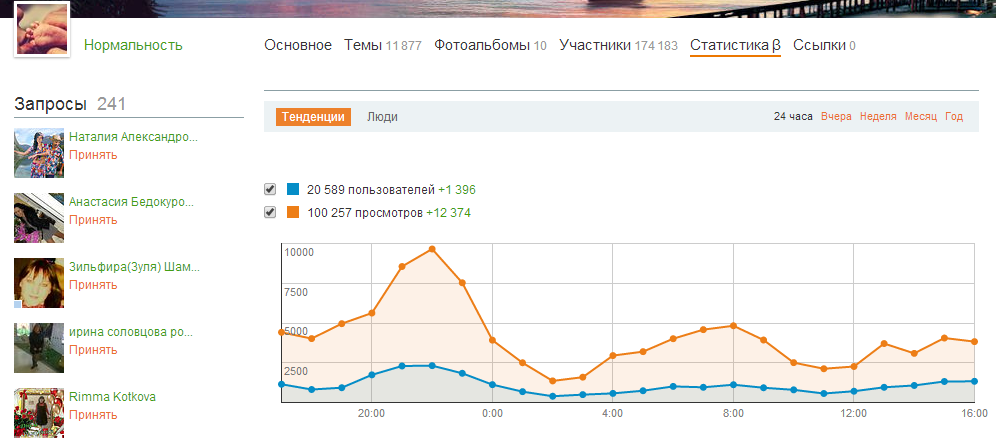Viewport: 996px width, 442px height.
Task: Open Зильфира(Зуля) avatar thumbnail
Action: tap(39, 283)
